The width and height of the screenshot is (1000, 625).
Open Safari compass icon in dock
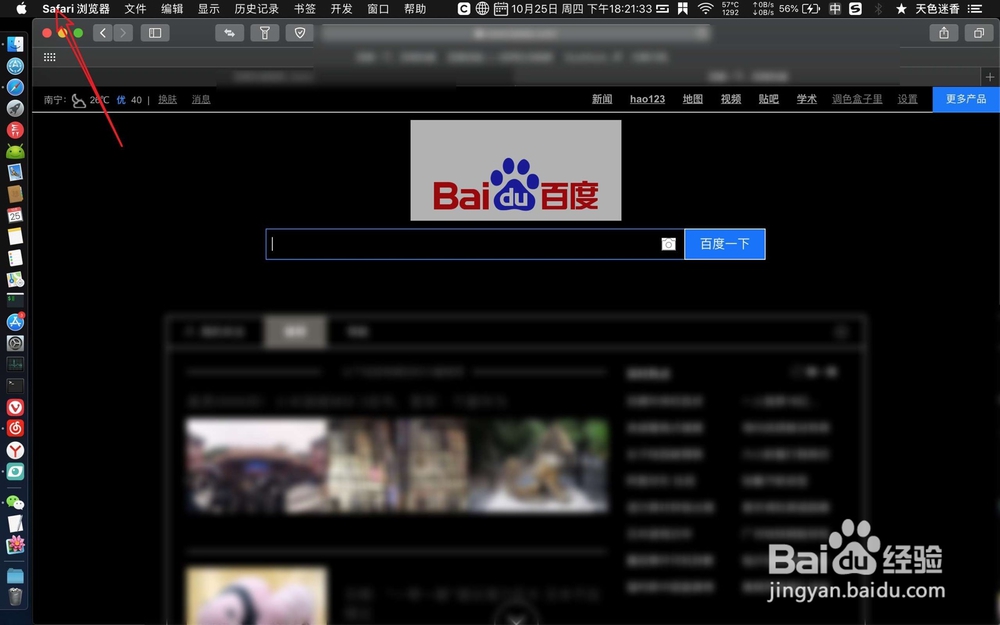tap(15, 87)
